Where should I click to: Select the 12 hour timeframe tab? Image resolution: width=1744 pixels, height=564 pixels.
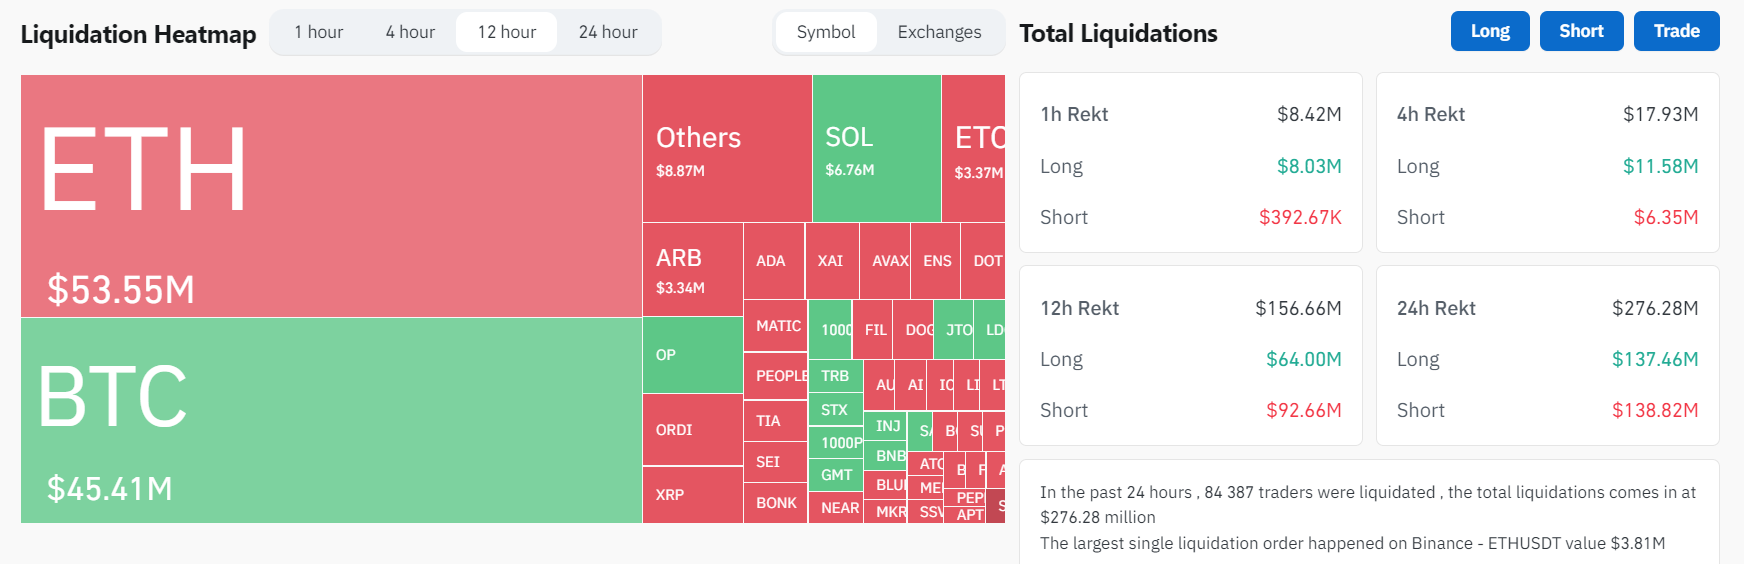point(506,32)
